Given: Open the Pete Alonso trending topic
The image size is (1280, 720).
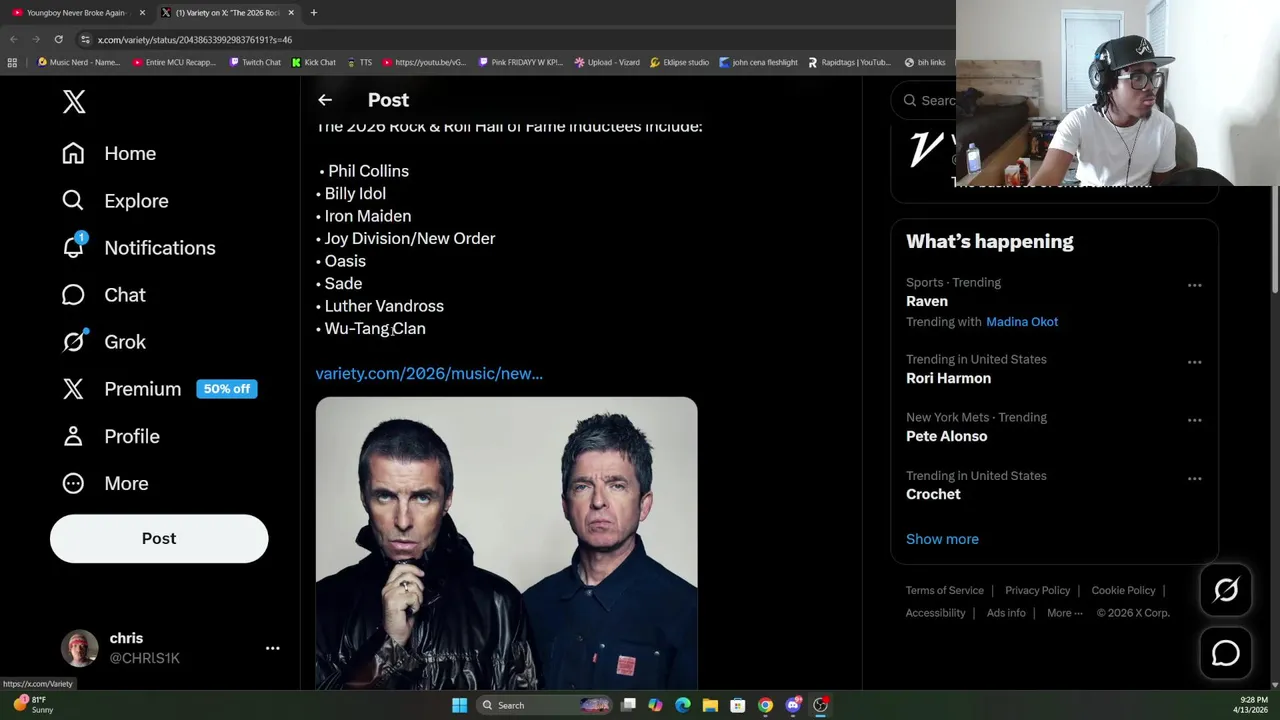Looking at the screenshot, I should [946, 436].
